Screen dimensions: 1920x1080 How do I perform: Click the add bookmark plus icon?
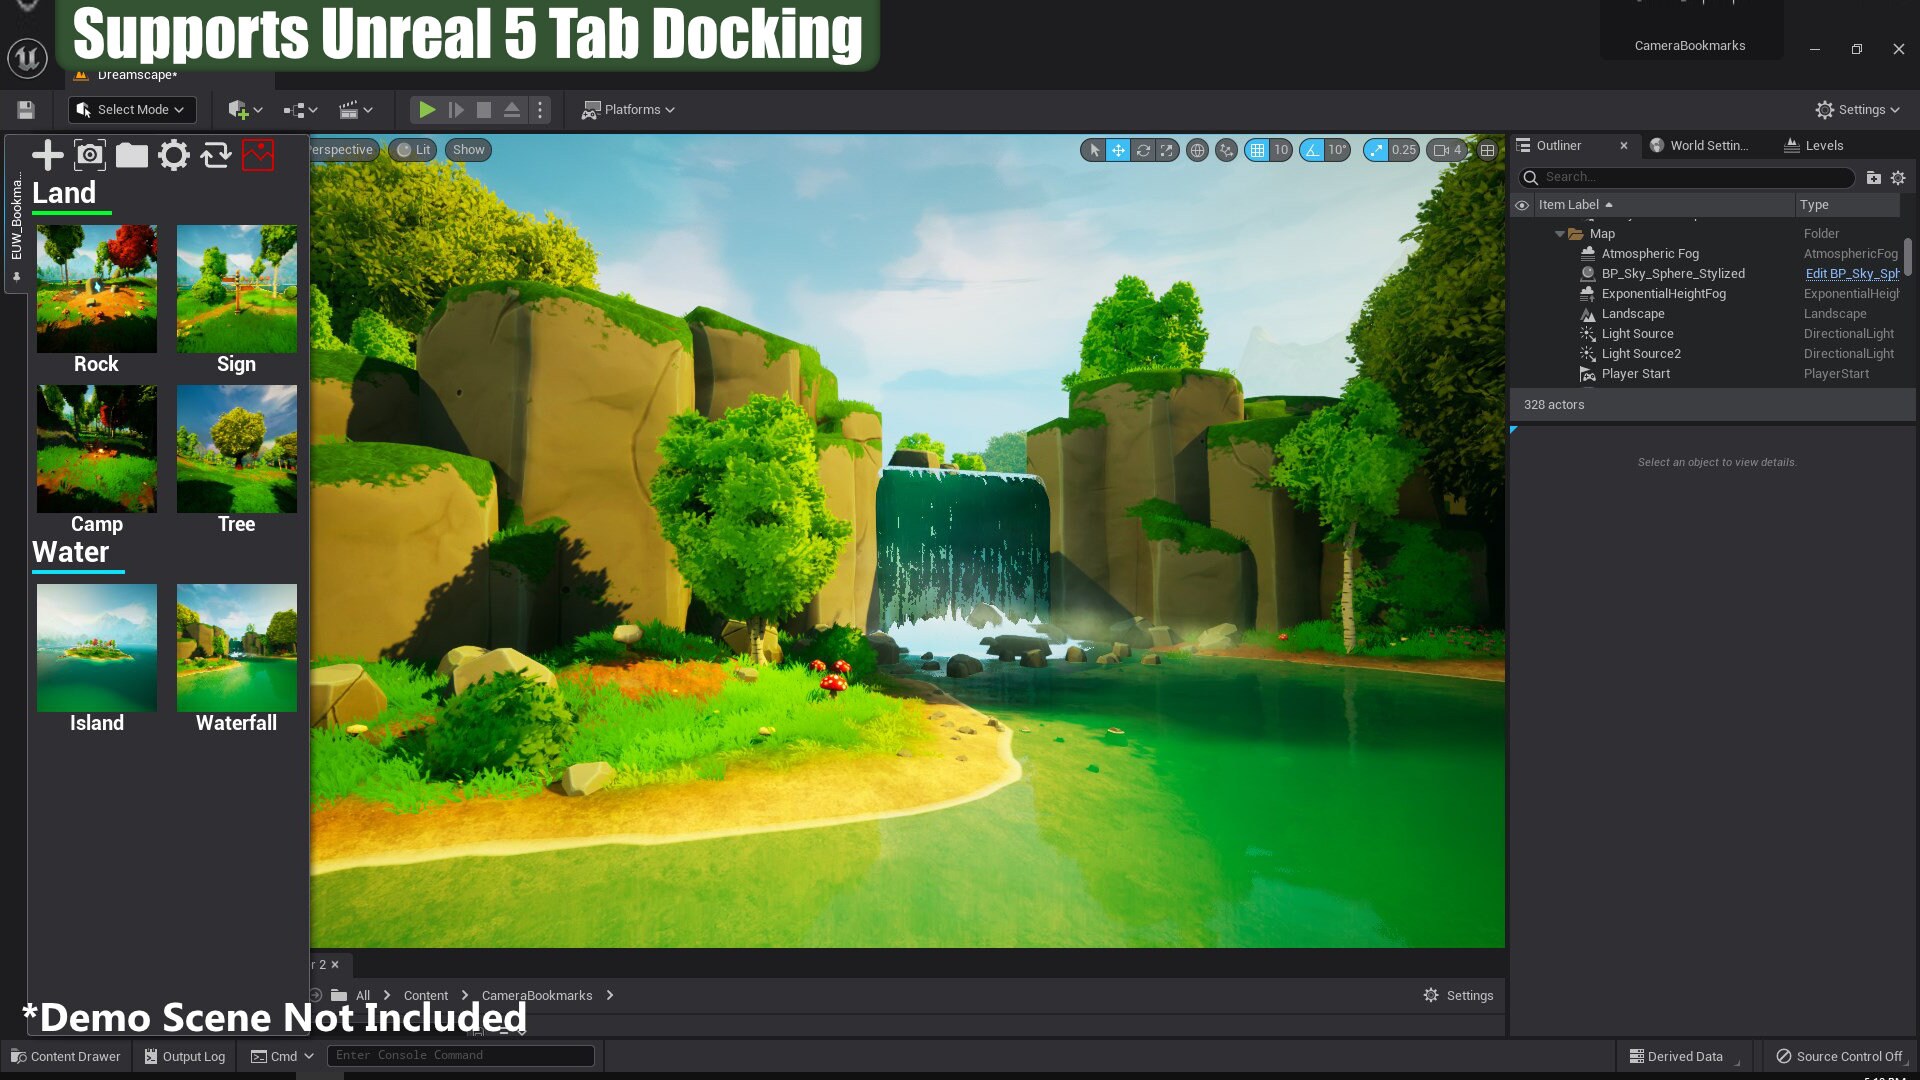(x=47, y=155)
